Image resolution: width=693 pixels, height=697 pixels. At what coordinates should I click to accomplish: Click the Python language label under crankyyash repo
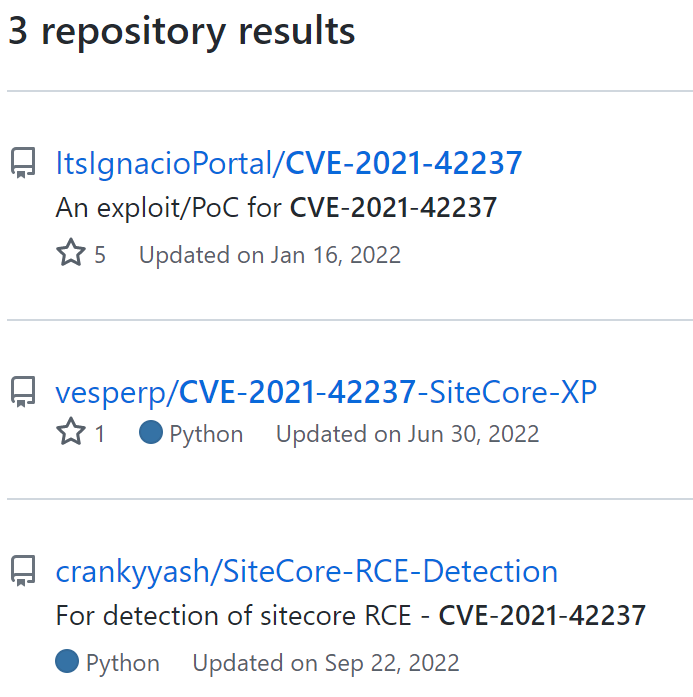tap(123, 663)
